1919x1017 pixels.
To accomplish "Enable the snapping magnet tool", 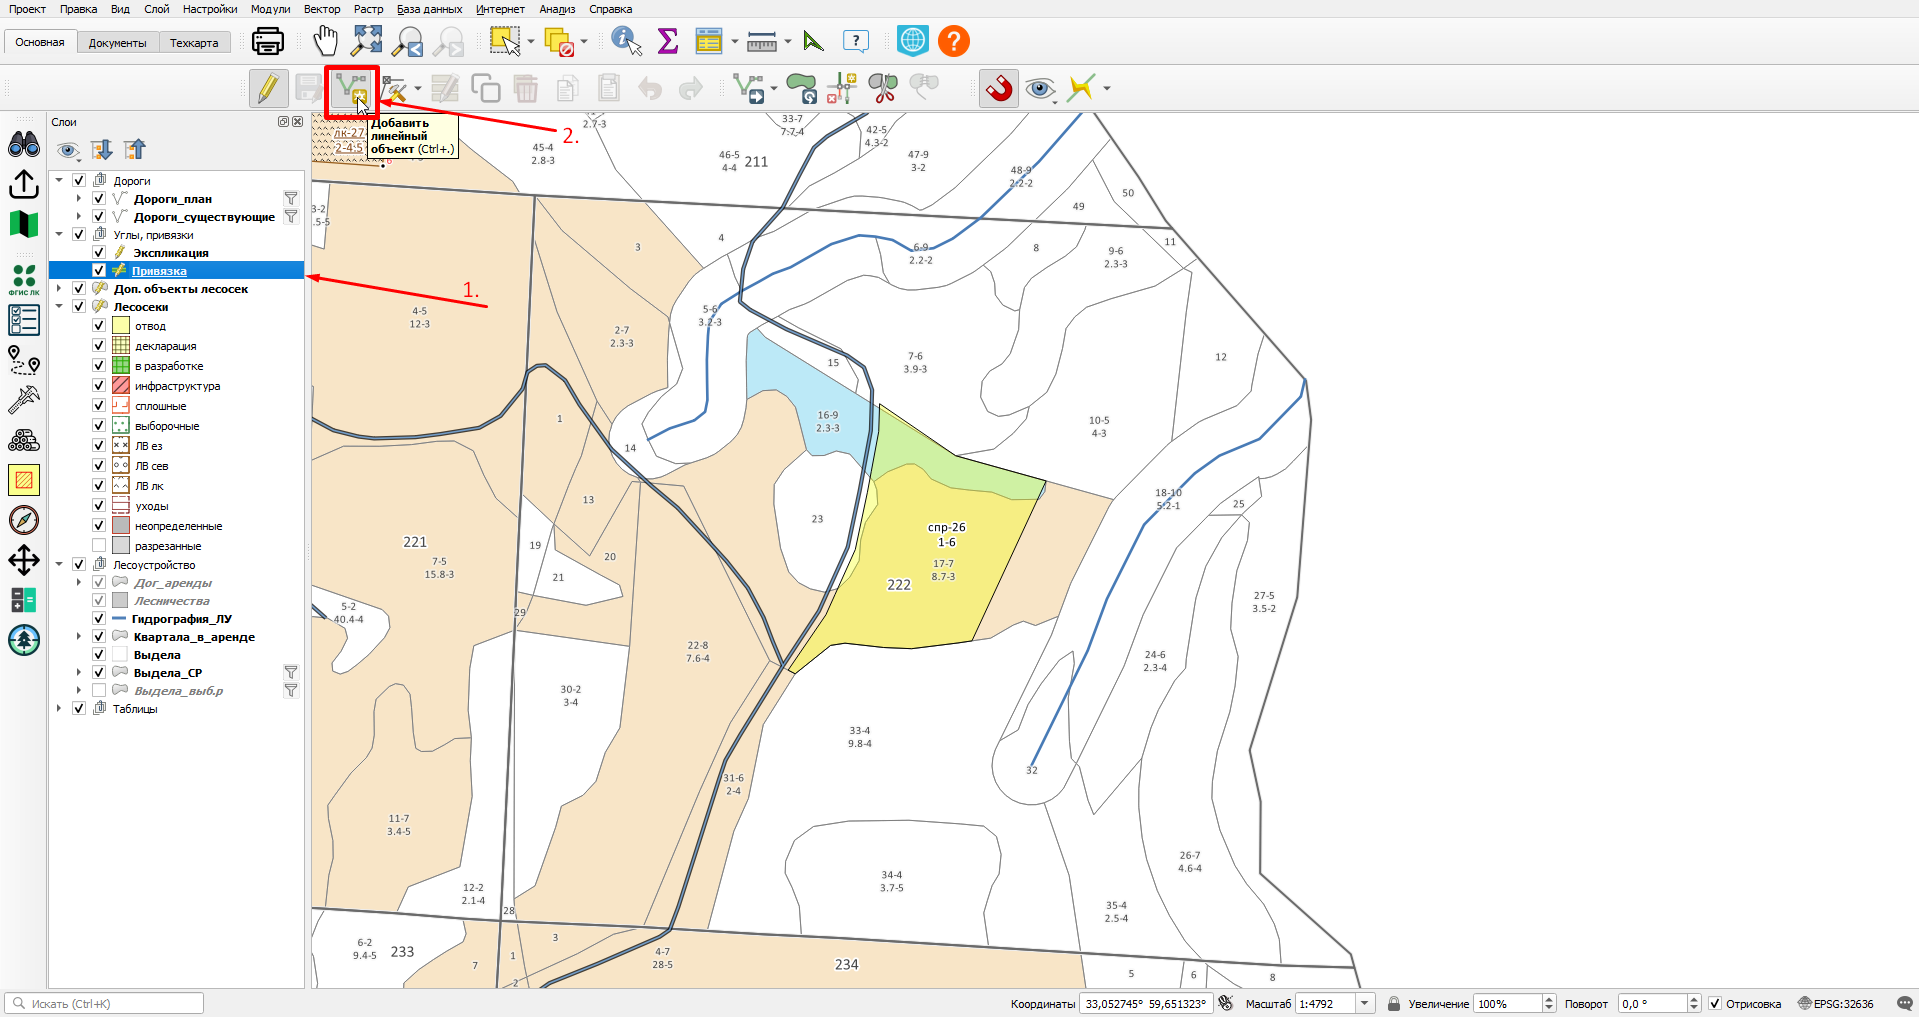I will [x=999, y=88].
